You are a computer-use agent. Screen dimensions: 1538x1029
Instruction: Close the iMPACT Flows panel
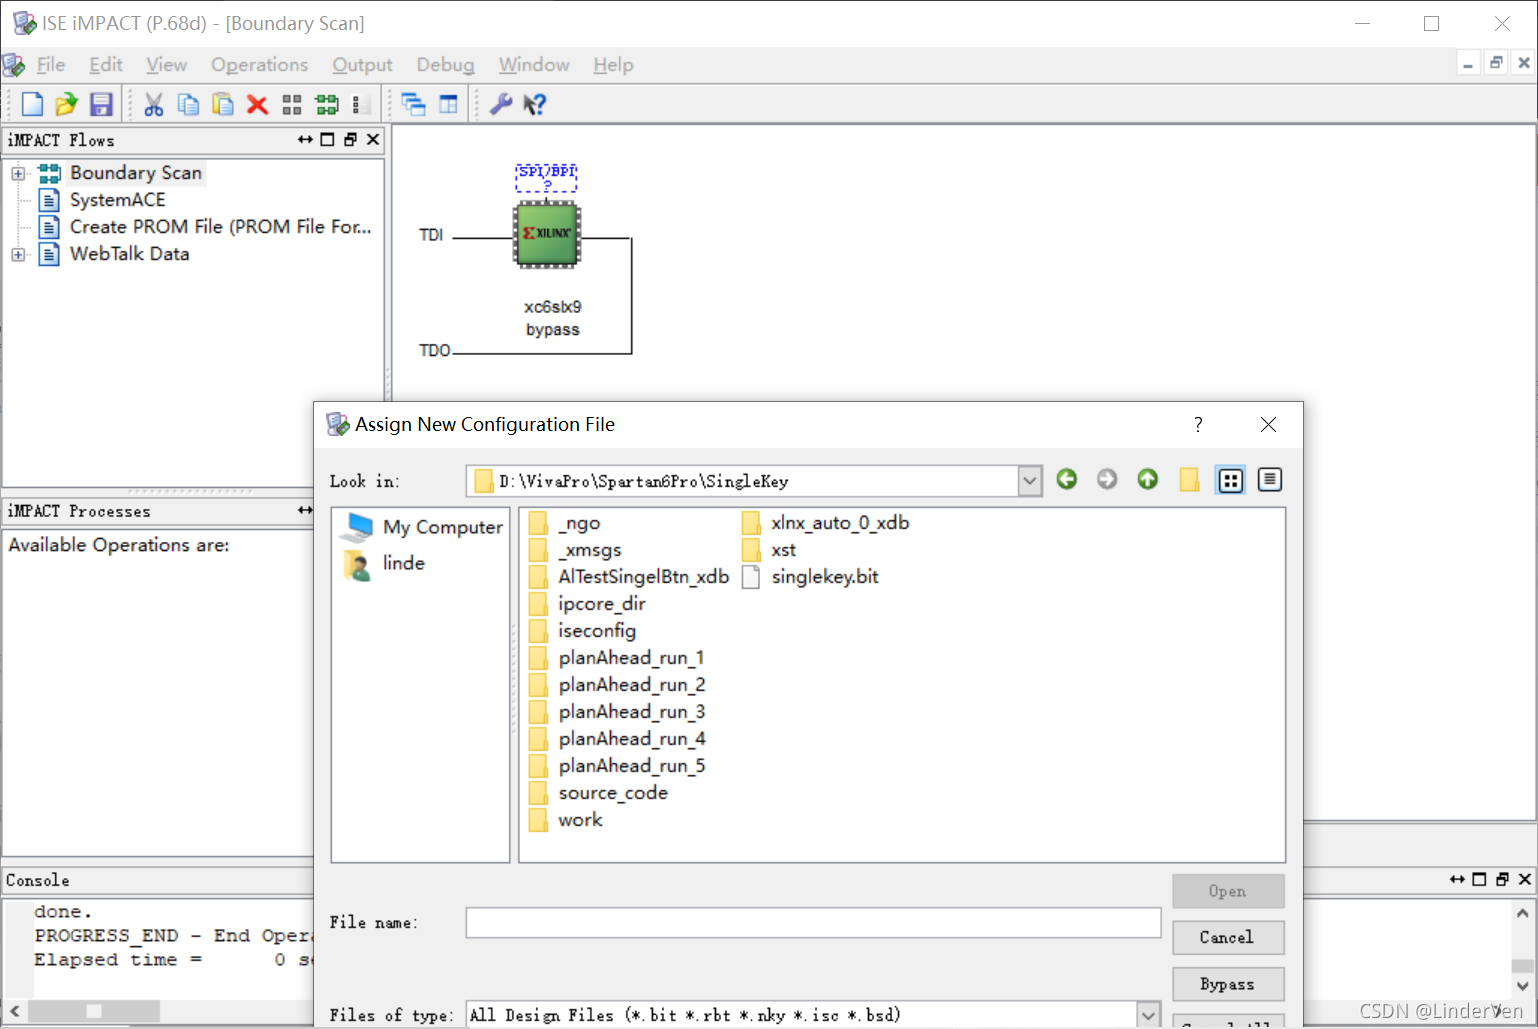pyautogui.click(x=373, y=140)
